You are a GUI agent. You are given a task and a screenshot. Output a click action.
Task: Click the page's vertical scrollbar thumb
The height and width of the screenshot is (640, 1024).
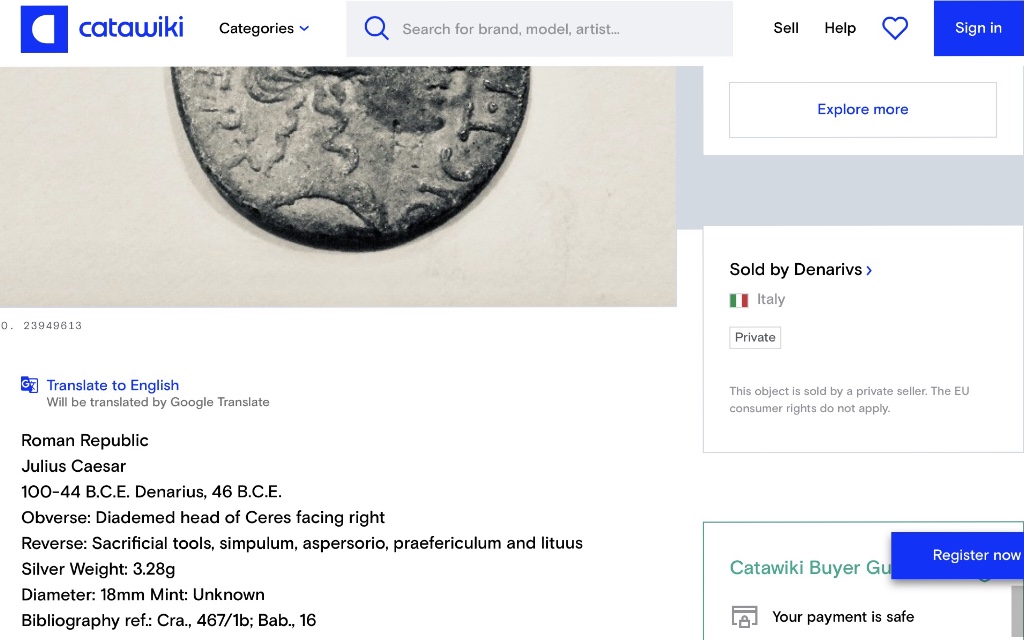click(x=1017, y=612)
